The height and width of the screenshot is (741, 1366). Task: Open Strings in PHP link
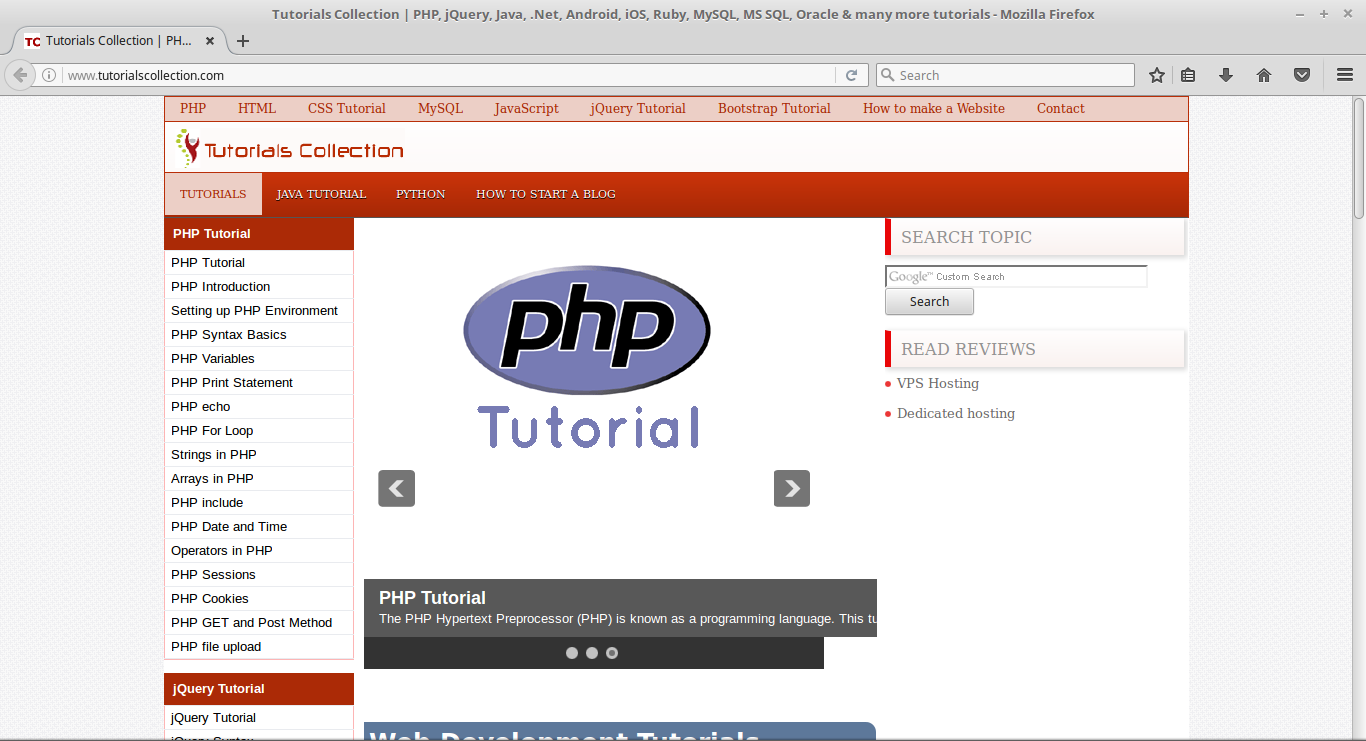point(214,455)
